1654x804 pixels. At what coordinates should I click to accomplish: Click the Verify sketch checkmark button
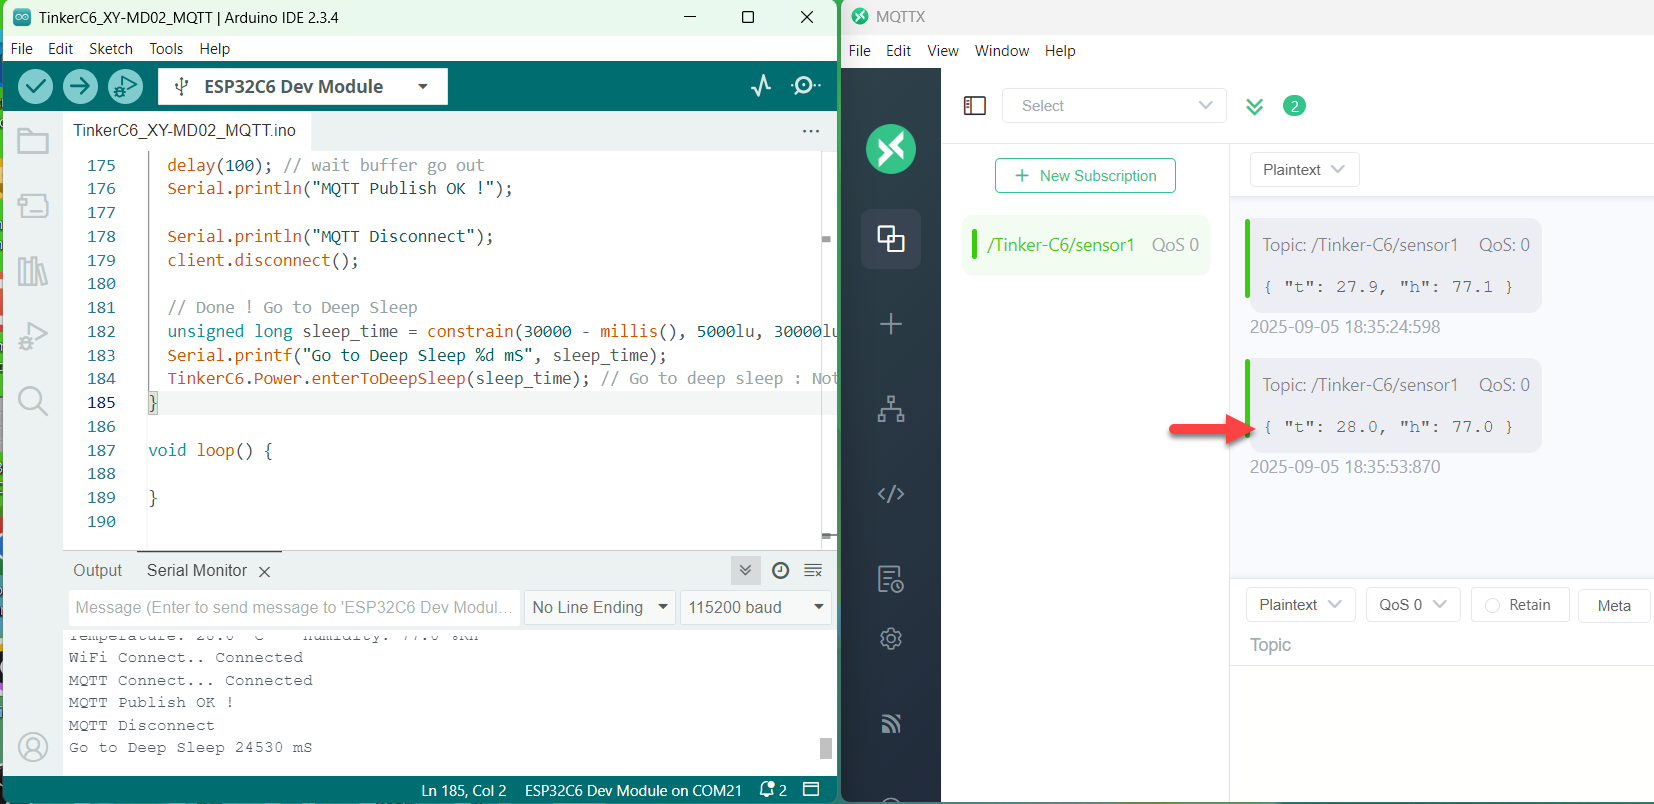pos(35,87)
